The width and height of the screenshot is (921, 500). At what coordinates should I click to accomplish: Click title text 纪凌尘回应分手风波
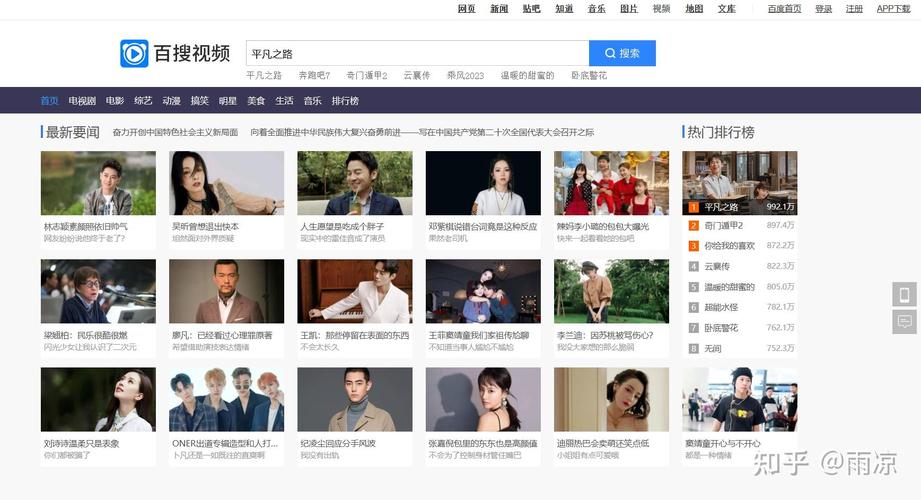tap(338, 444)
